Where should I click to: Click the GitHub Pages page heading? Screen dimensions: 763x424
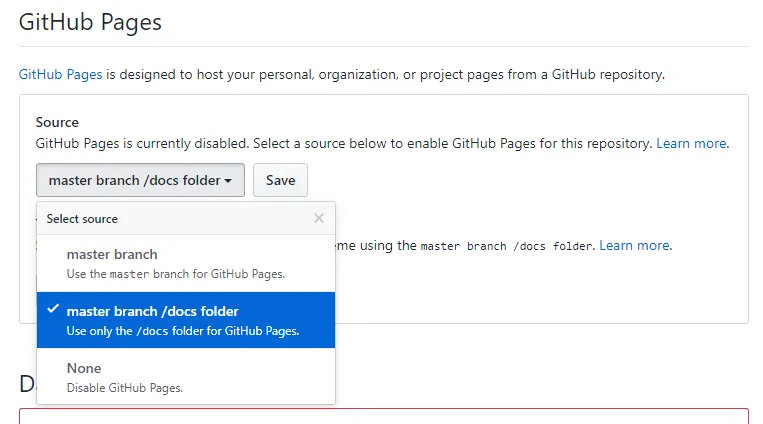coord(90,22)
